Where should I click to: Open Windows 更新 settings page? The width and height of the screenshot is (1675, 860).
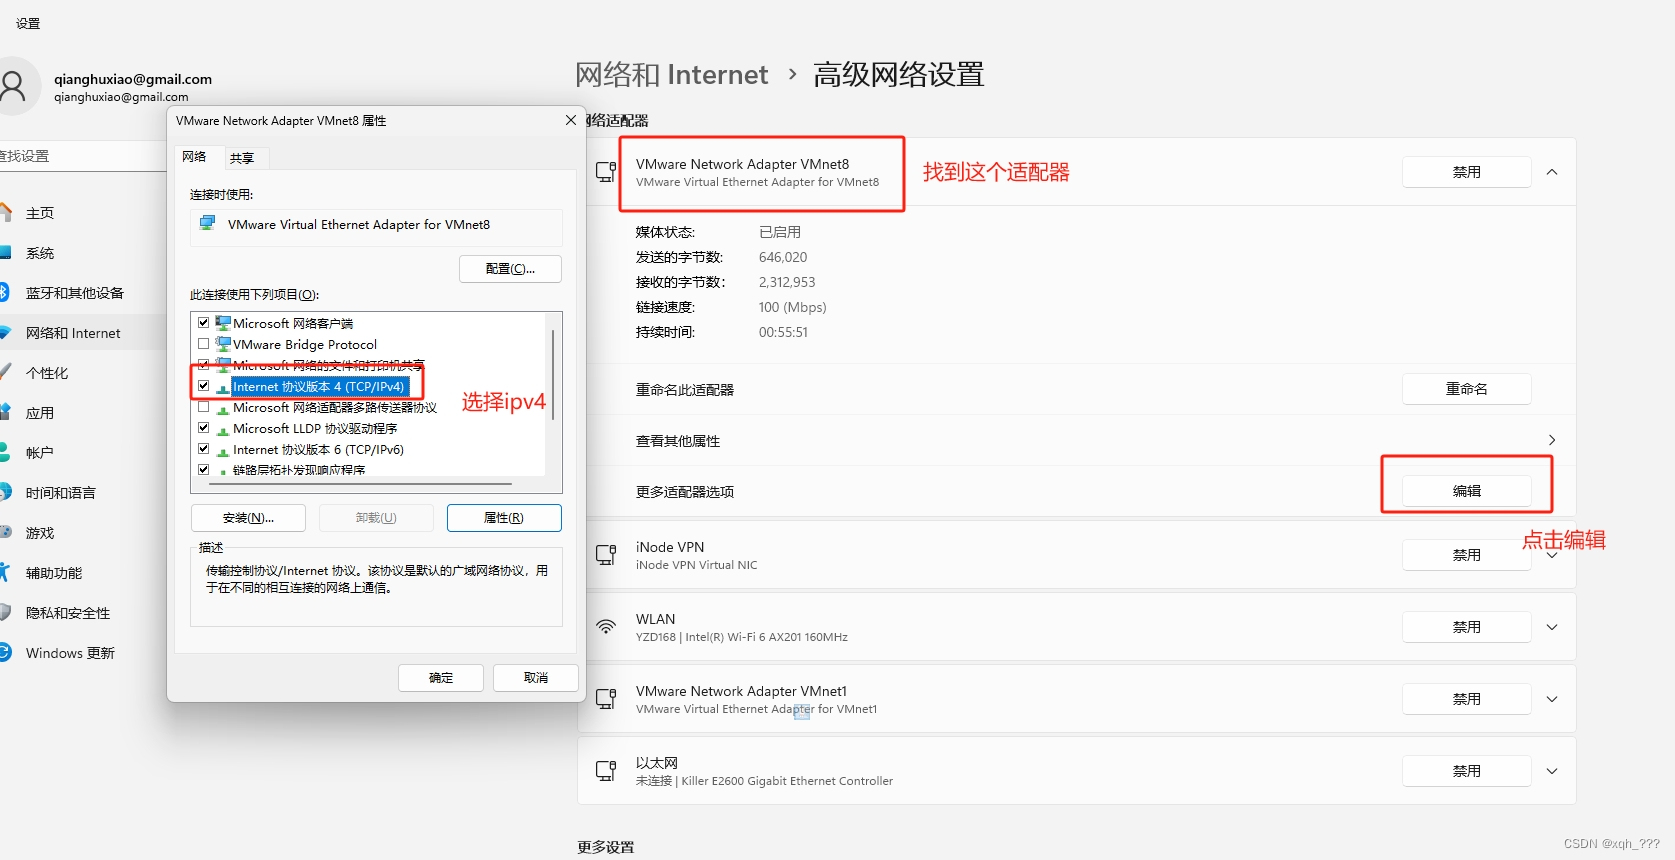[x=70, y=653]
